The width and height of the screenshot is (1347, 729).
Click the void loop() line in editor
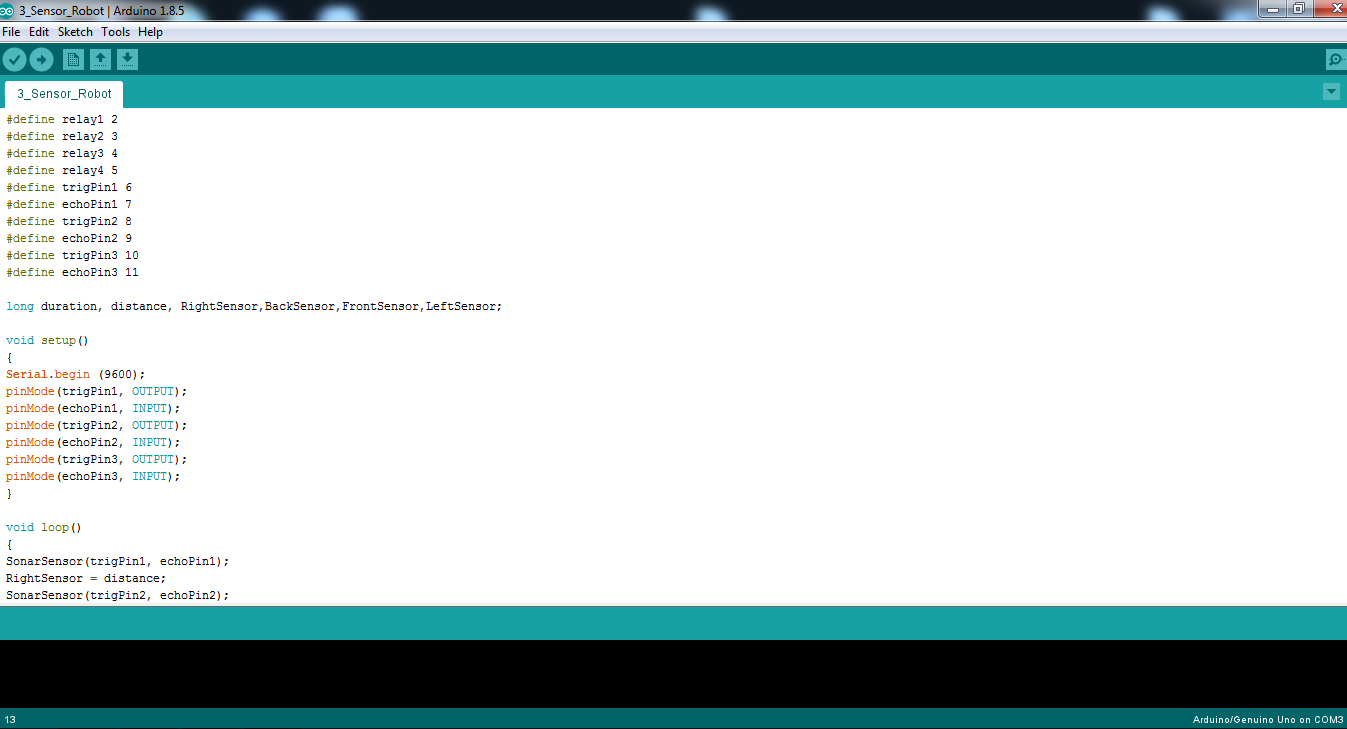tap(43, 527)
